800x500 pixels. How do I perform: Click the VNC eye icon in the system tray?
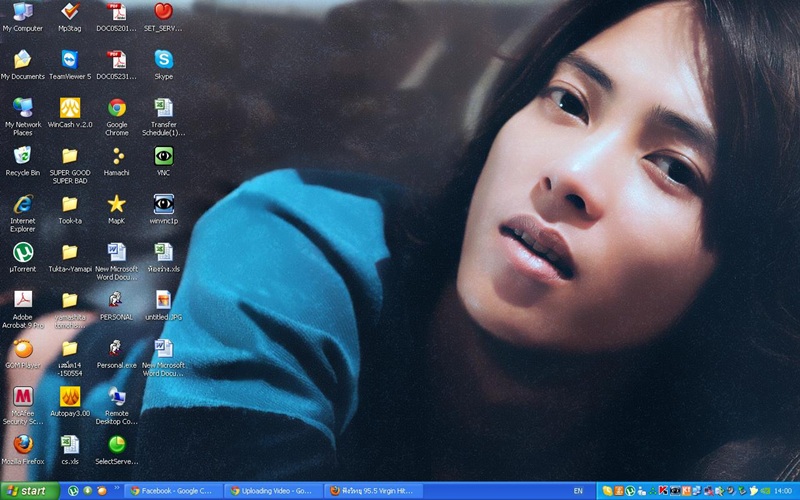point(675,491)
